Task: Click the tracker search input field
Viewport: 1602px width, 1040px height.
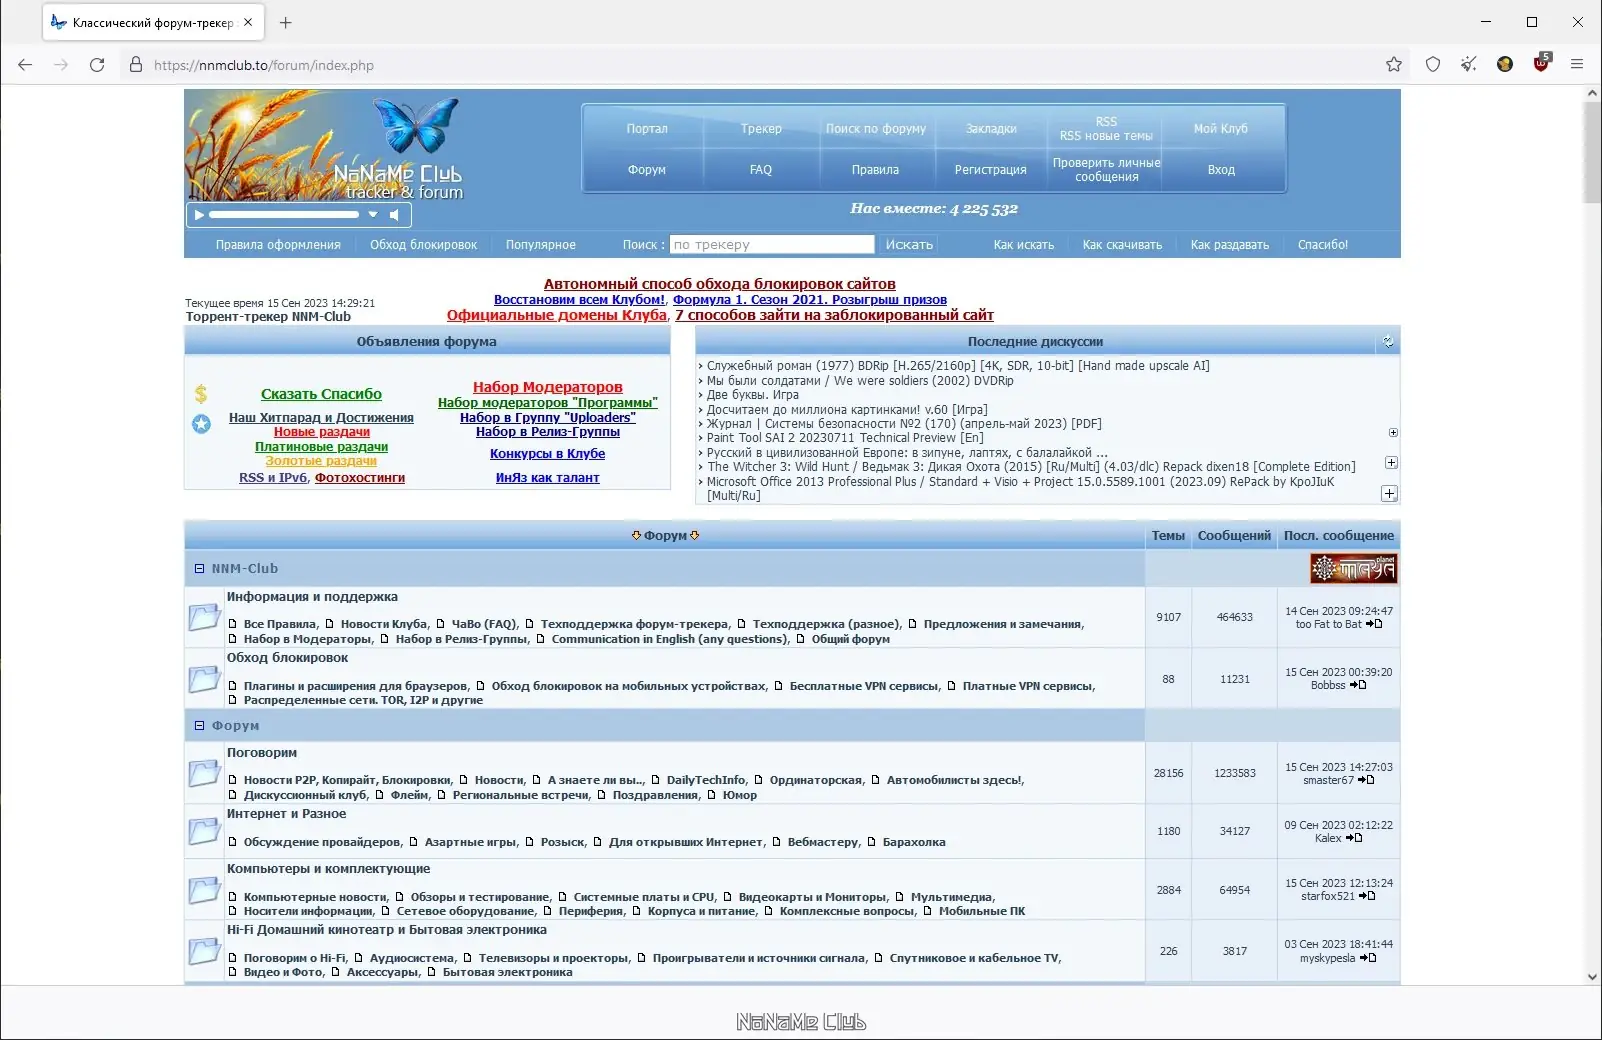Action: click(x=772, y=245)
